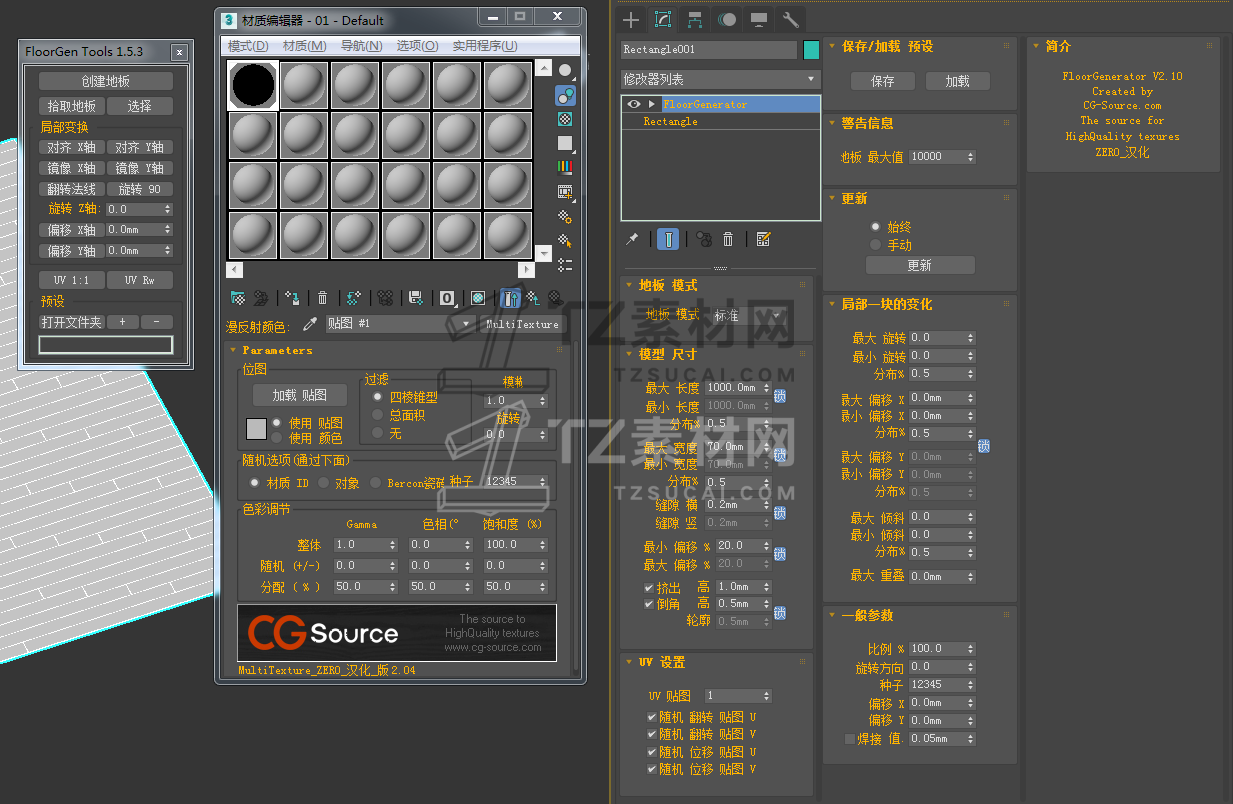
Task: Click the Rectangle001 teal color swatch
Action: 811,49
